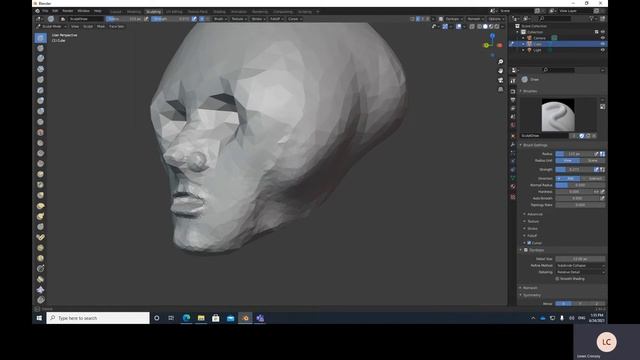Open the Render menu
Viewport: 640px width, 360px height.
(x=68, y=11)
